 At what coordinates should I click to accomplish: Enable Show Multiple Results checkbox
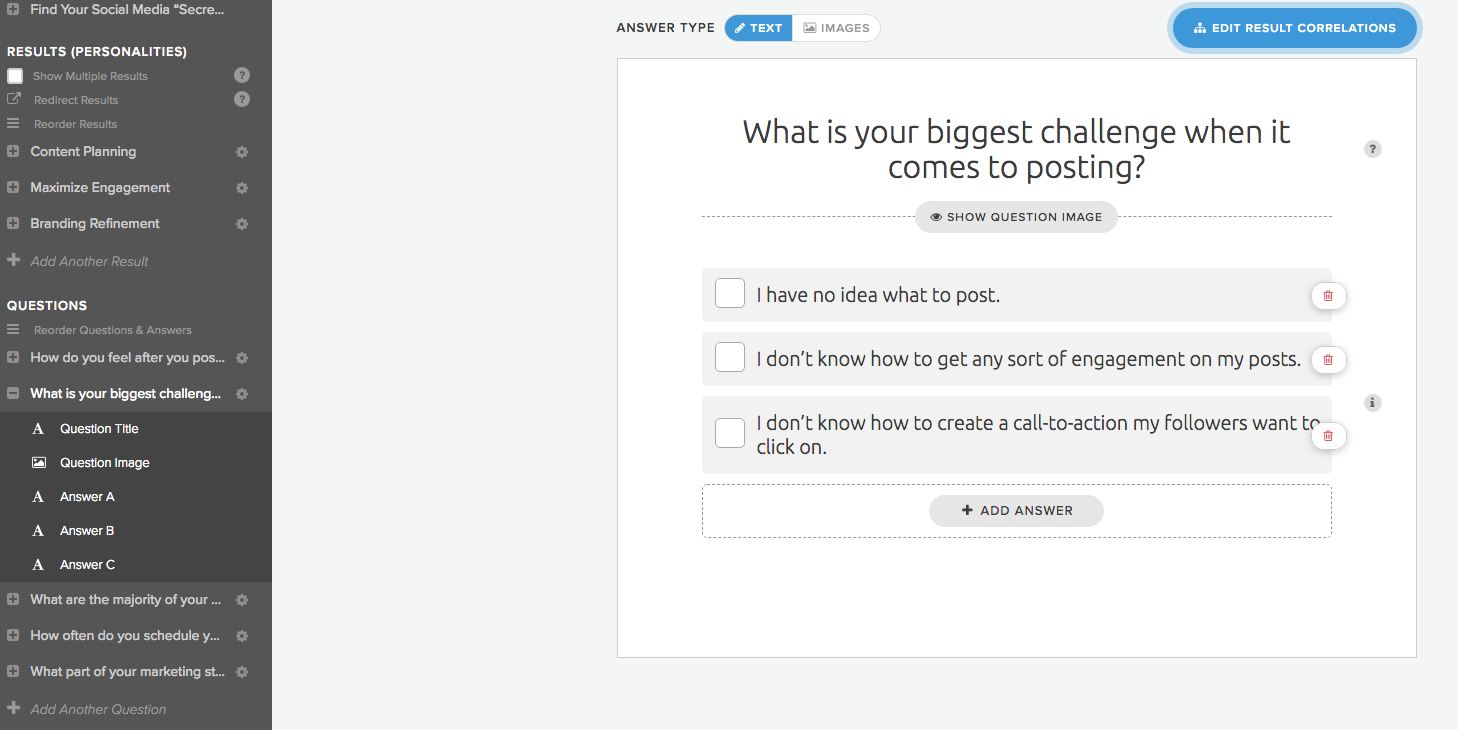click(x=15, y=75)
